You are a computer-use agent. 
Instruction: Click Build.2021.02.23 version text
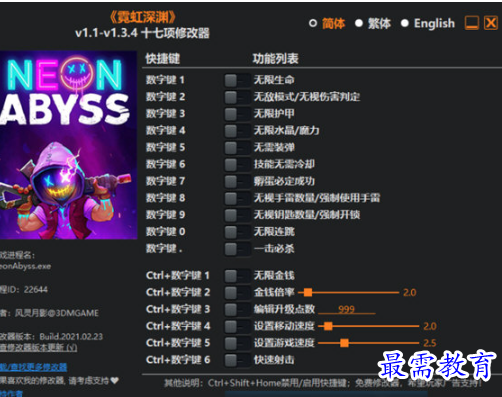(71, 337)
